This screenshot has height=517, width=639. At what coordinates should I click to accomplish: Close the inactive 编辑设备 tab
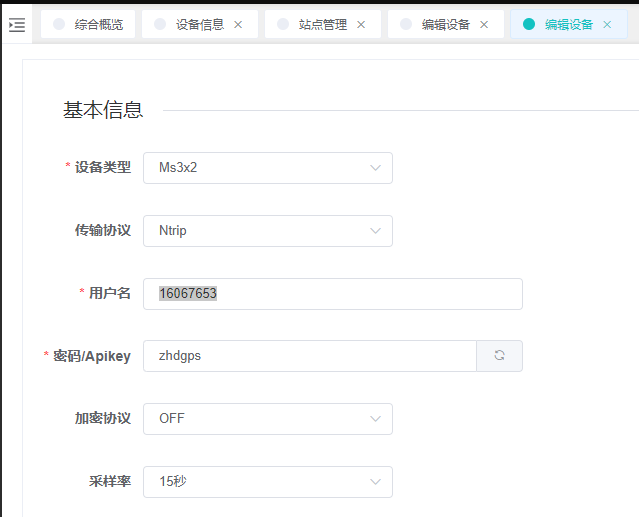[484, 25]
